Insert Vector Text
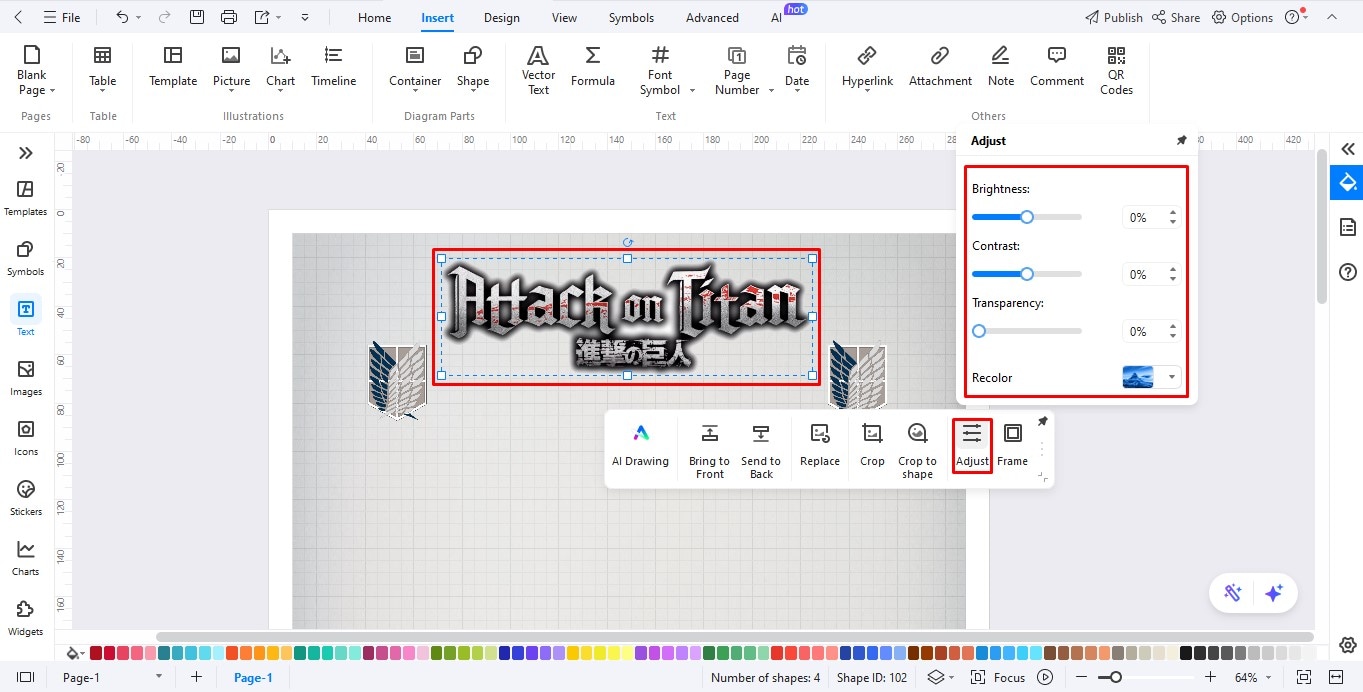1363x692 pixels. click(538, 70)
